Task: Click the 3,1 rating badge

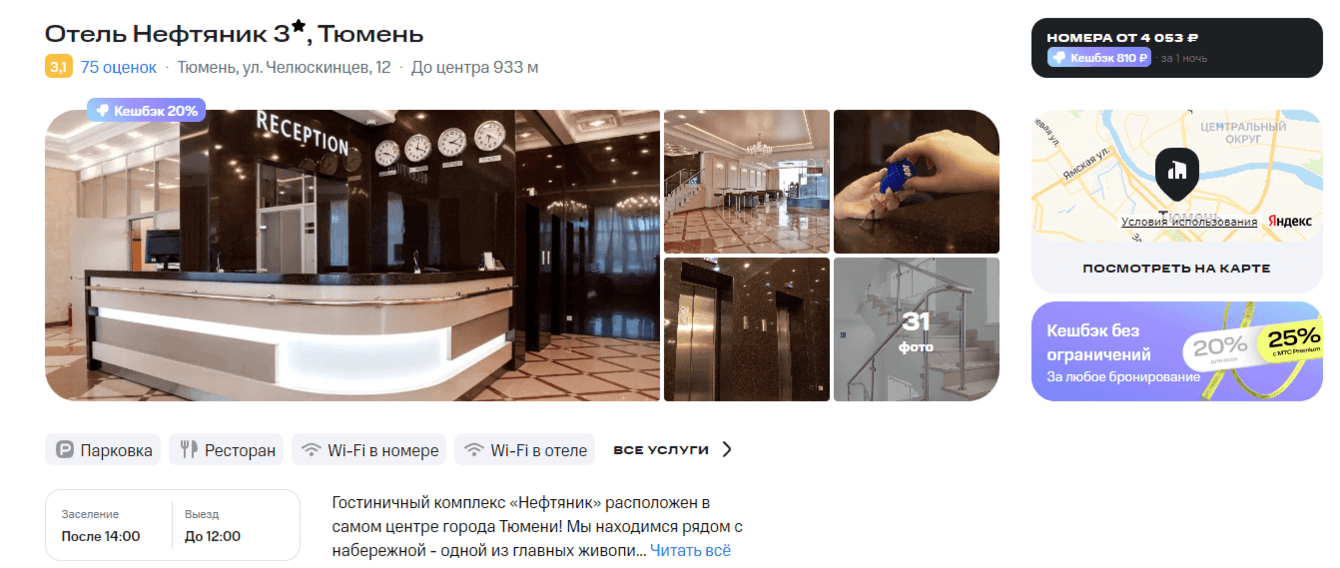Action: click(x=58, y=67)
